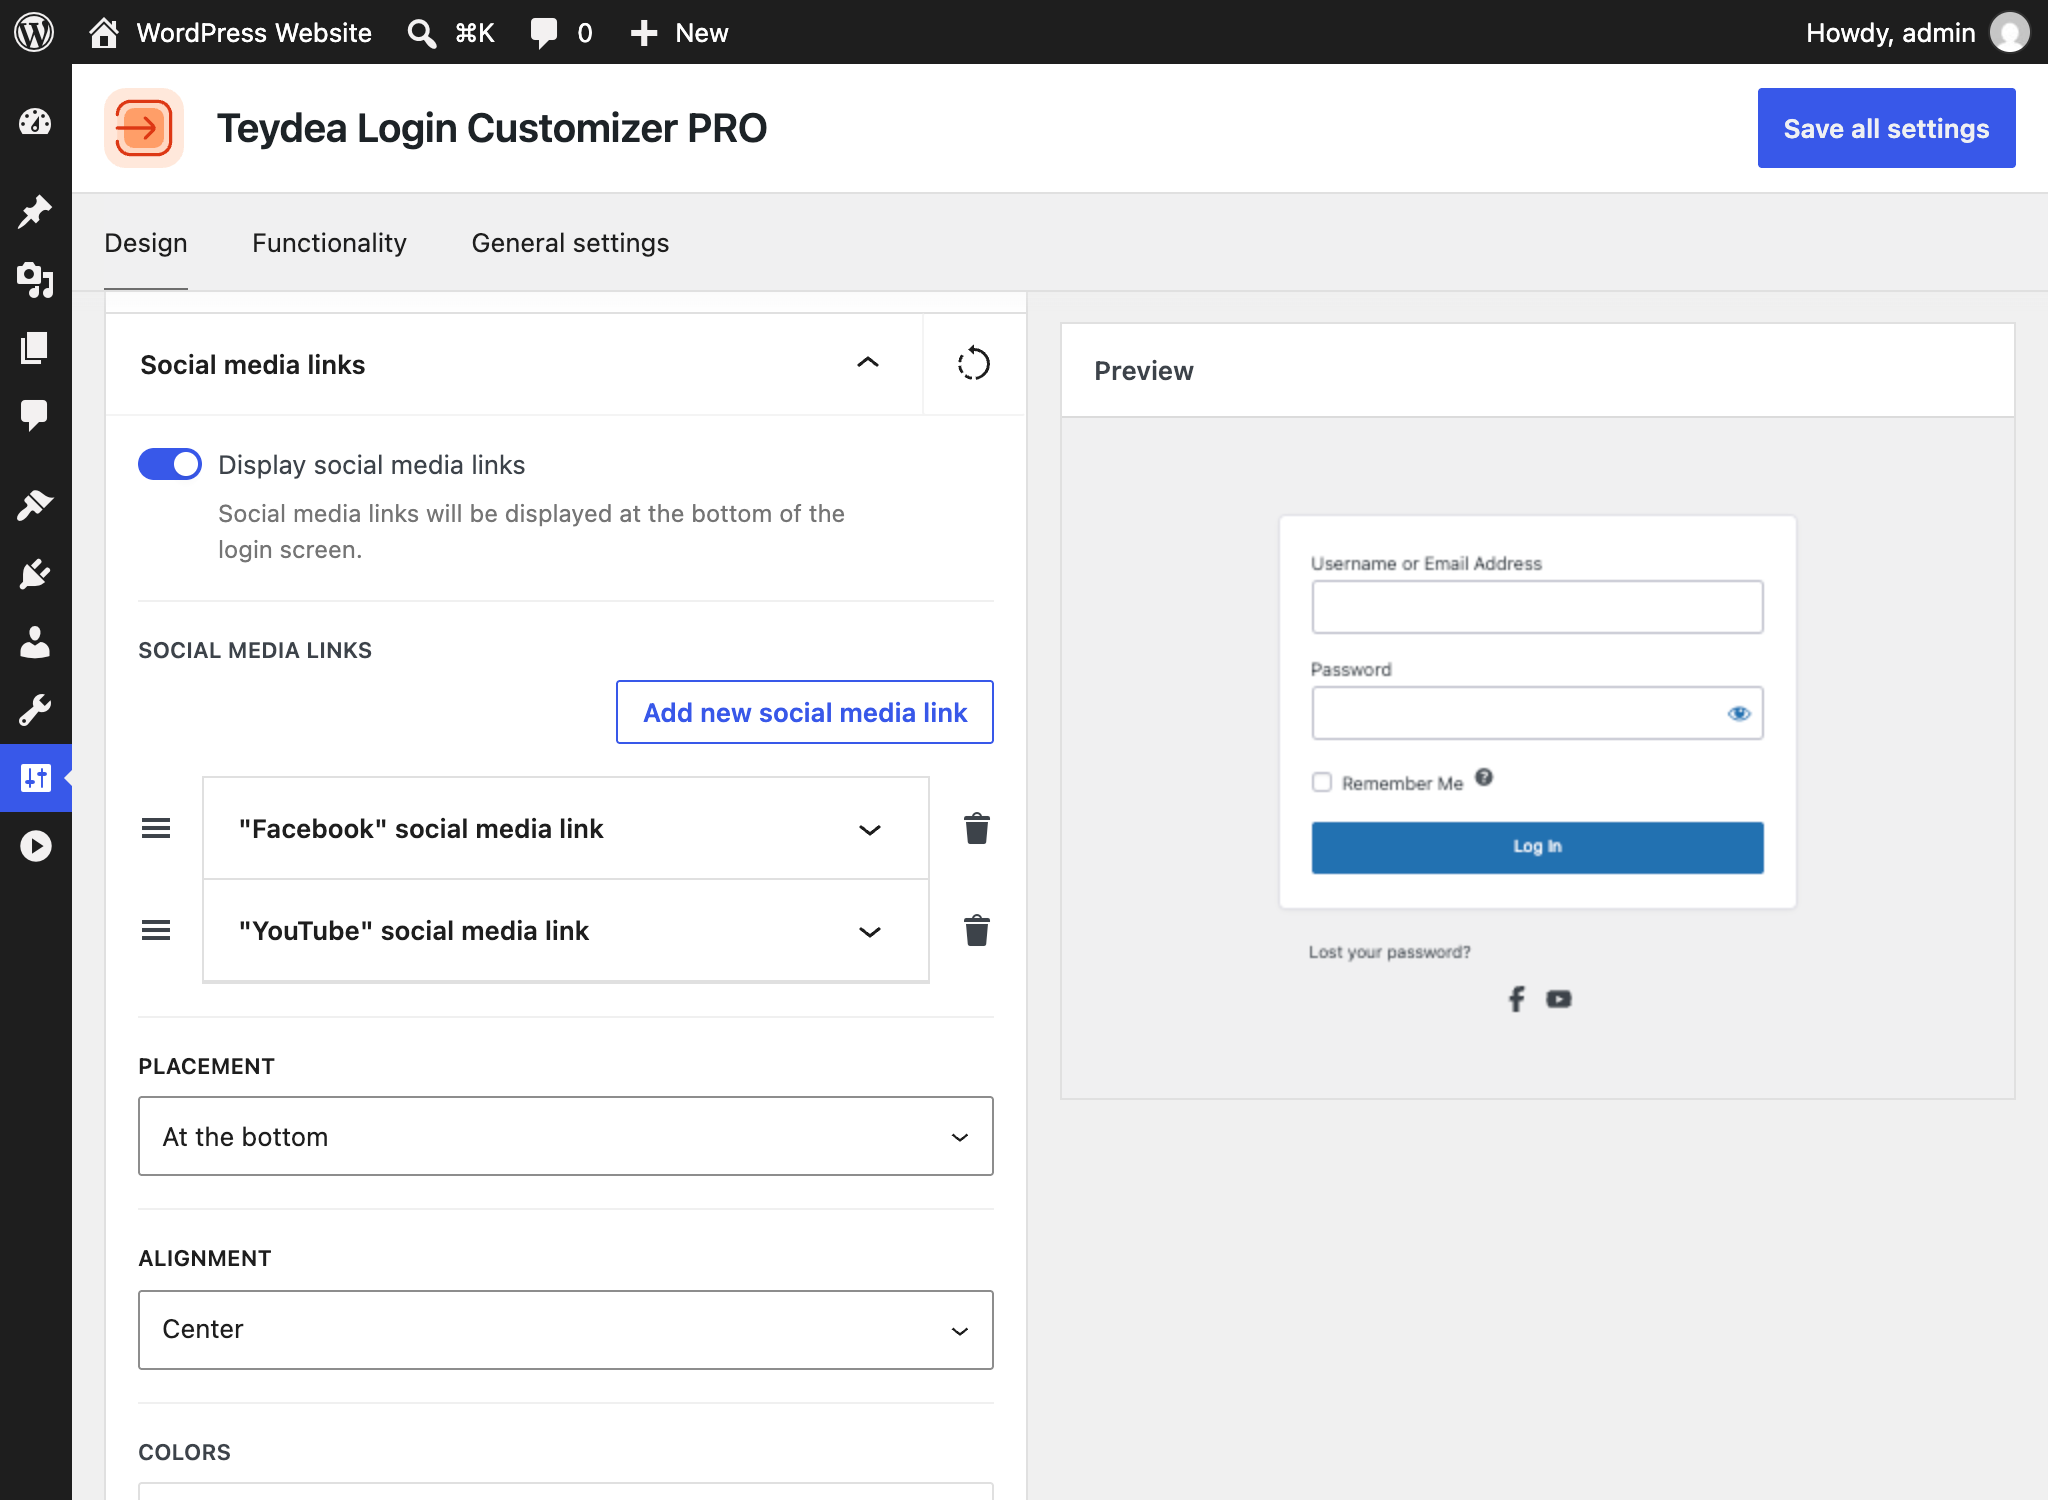Open Tools wrench sidebar icon
The image size is (2048, 1500).
click(x=35, y=710)
